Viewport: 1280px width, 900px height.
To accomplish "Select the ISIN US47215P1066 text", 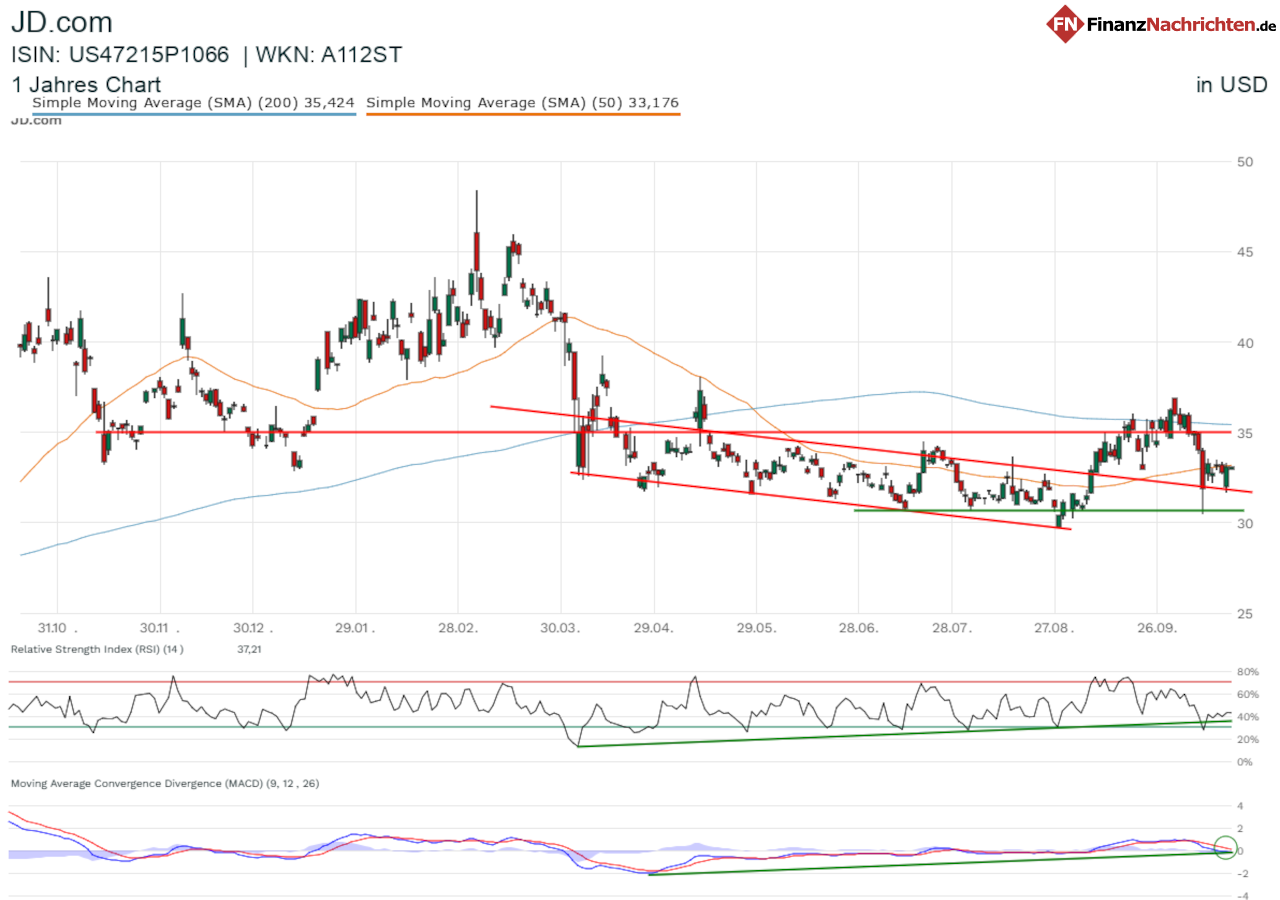I will 120,55.
